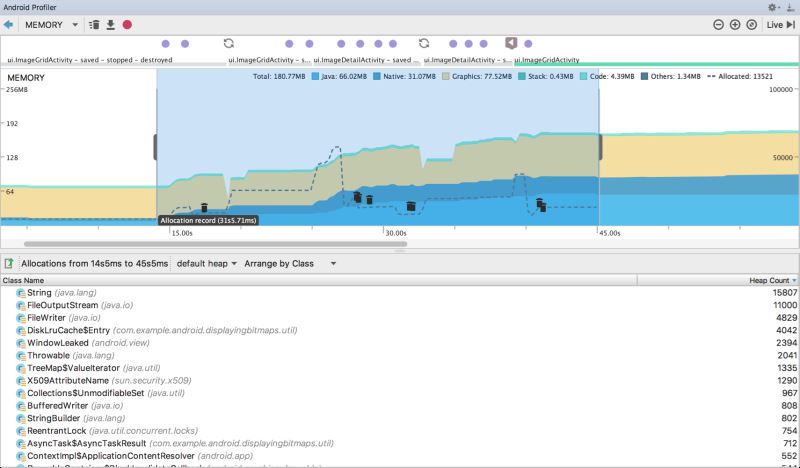Force garbage collection with trash icon
This screenshot has width=800, height=468.
click(x=94, y=24)
